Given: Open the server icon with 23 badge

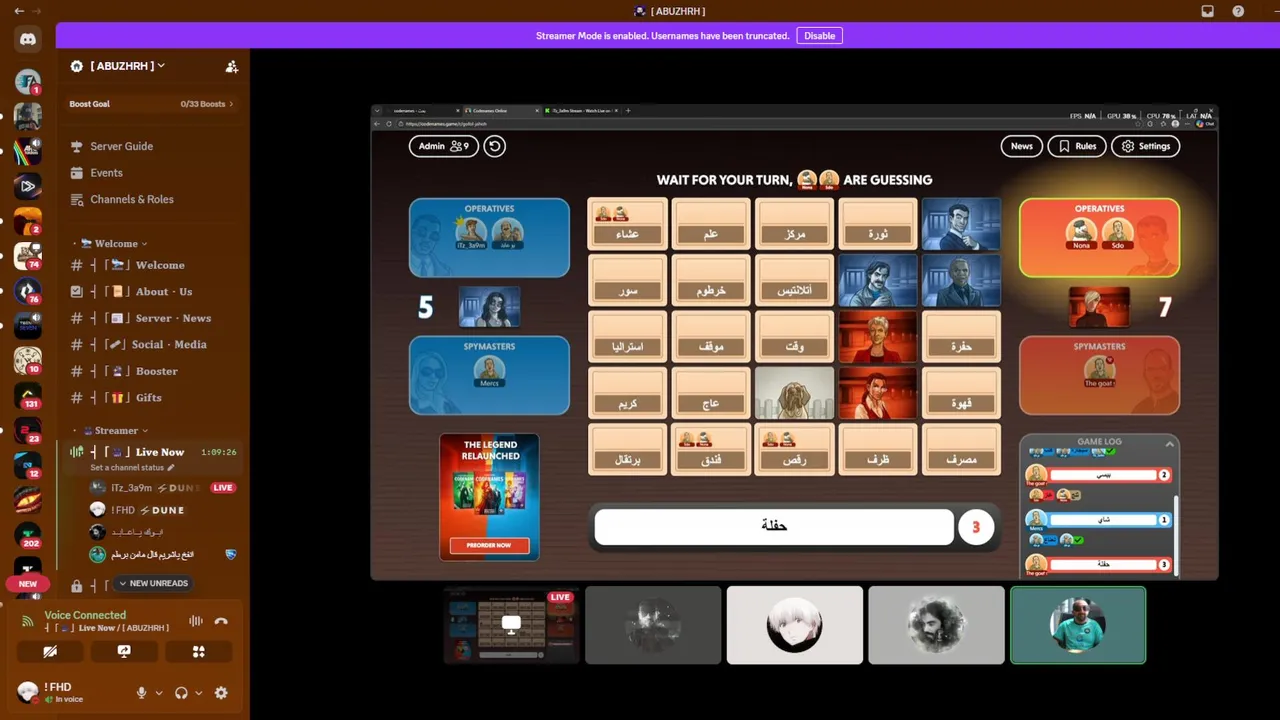Looking at the screenshot, I should coord(28,431).
